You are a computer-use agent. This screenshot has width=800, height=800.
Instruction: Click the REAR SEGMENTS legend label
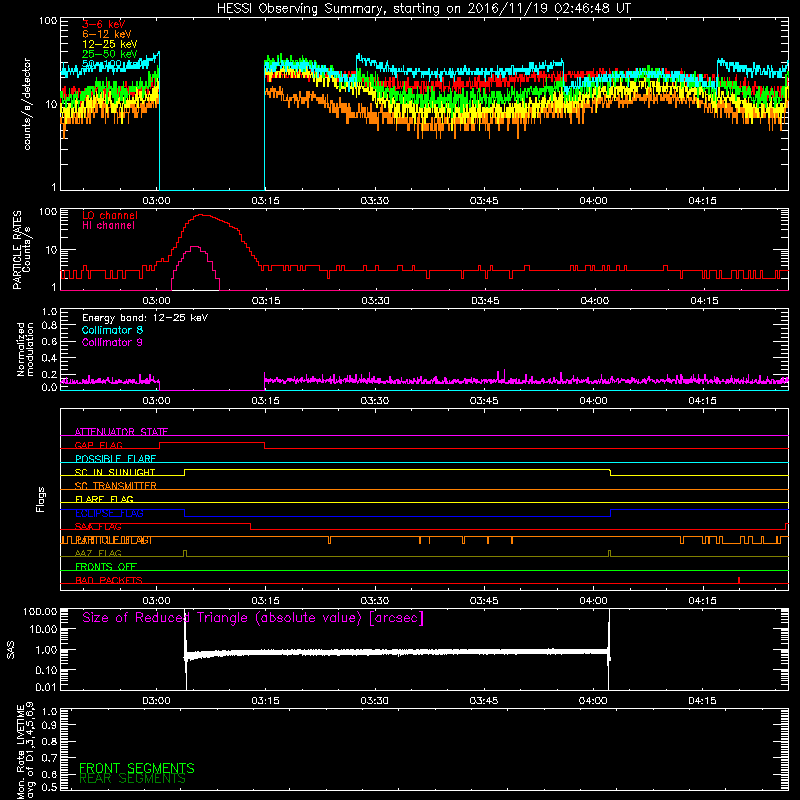(132, 779)
